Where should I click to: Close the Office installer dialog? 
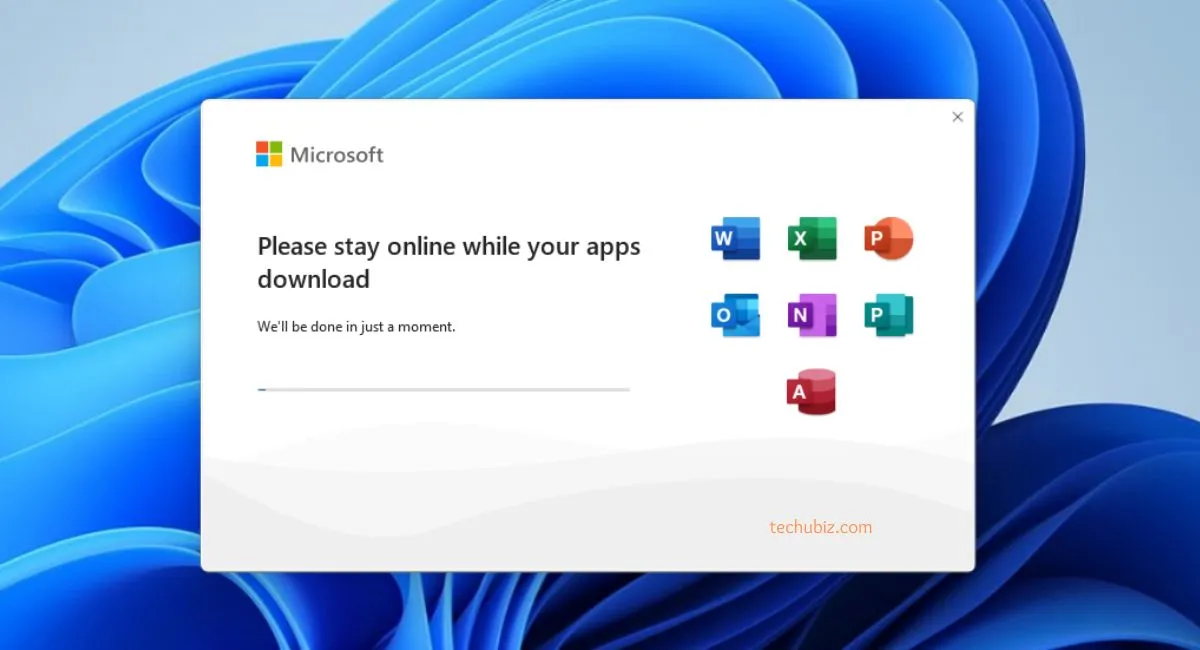click(957, 117)
